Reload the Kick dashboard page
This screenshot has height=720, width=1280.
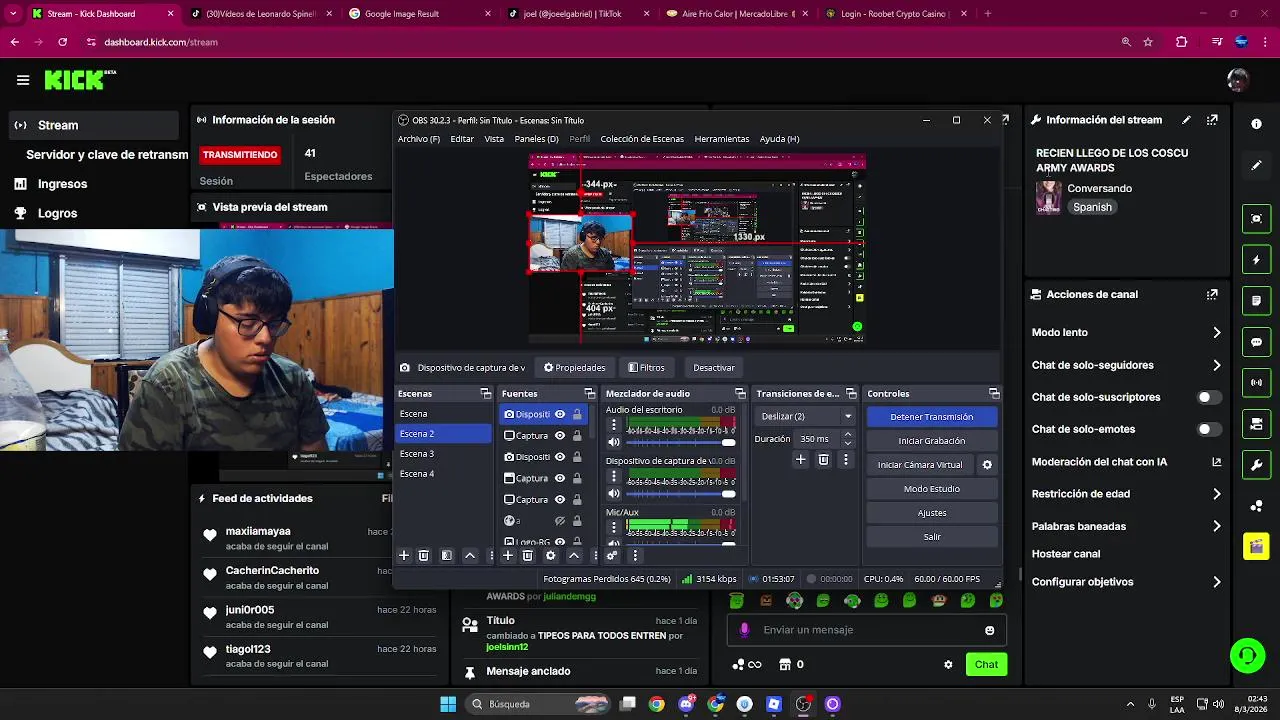coord(62,42)
